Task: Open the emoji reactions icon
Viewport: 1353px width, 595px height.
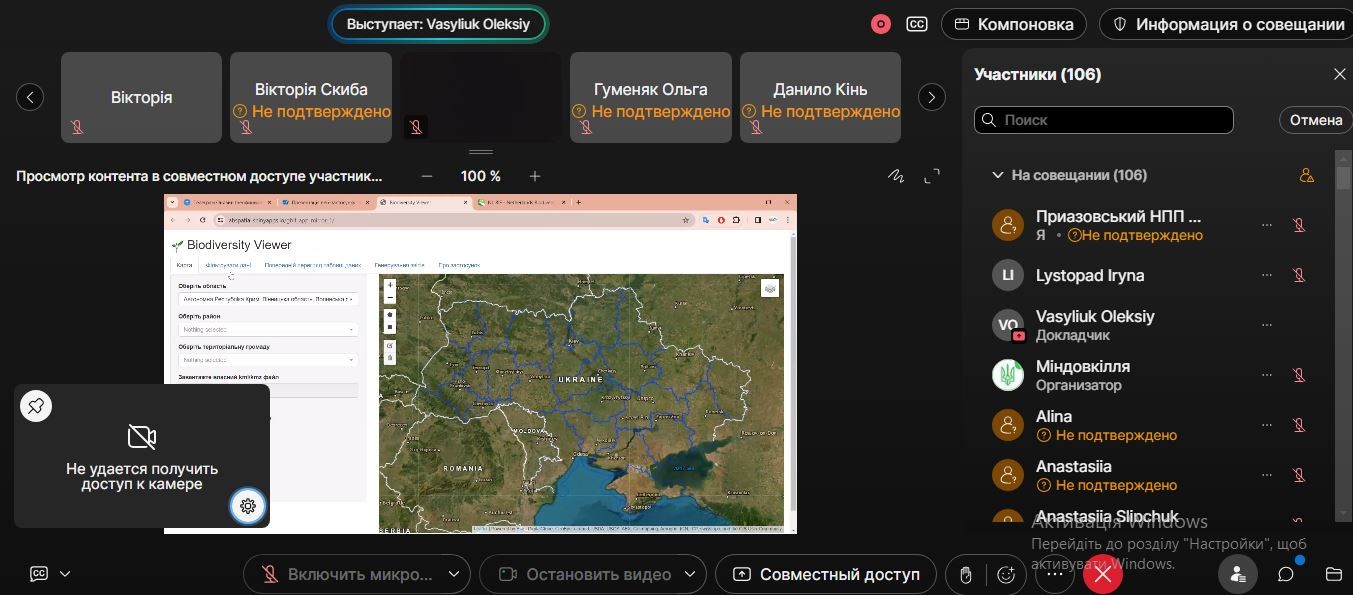Action: pyautogui.click(x=1006, y=575)
